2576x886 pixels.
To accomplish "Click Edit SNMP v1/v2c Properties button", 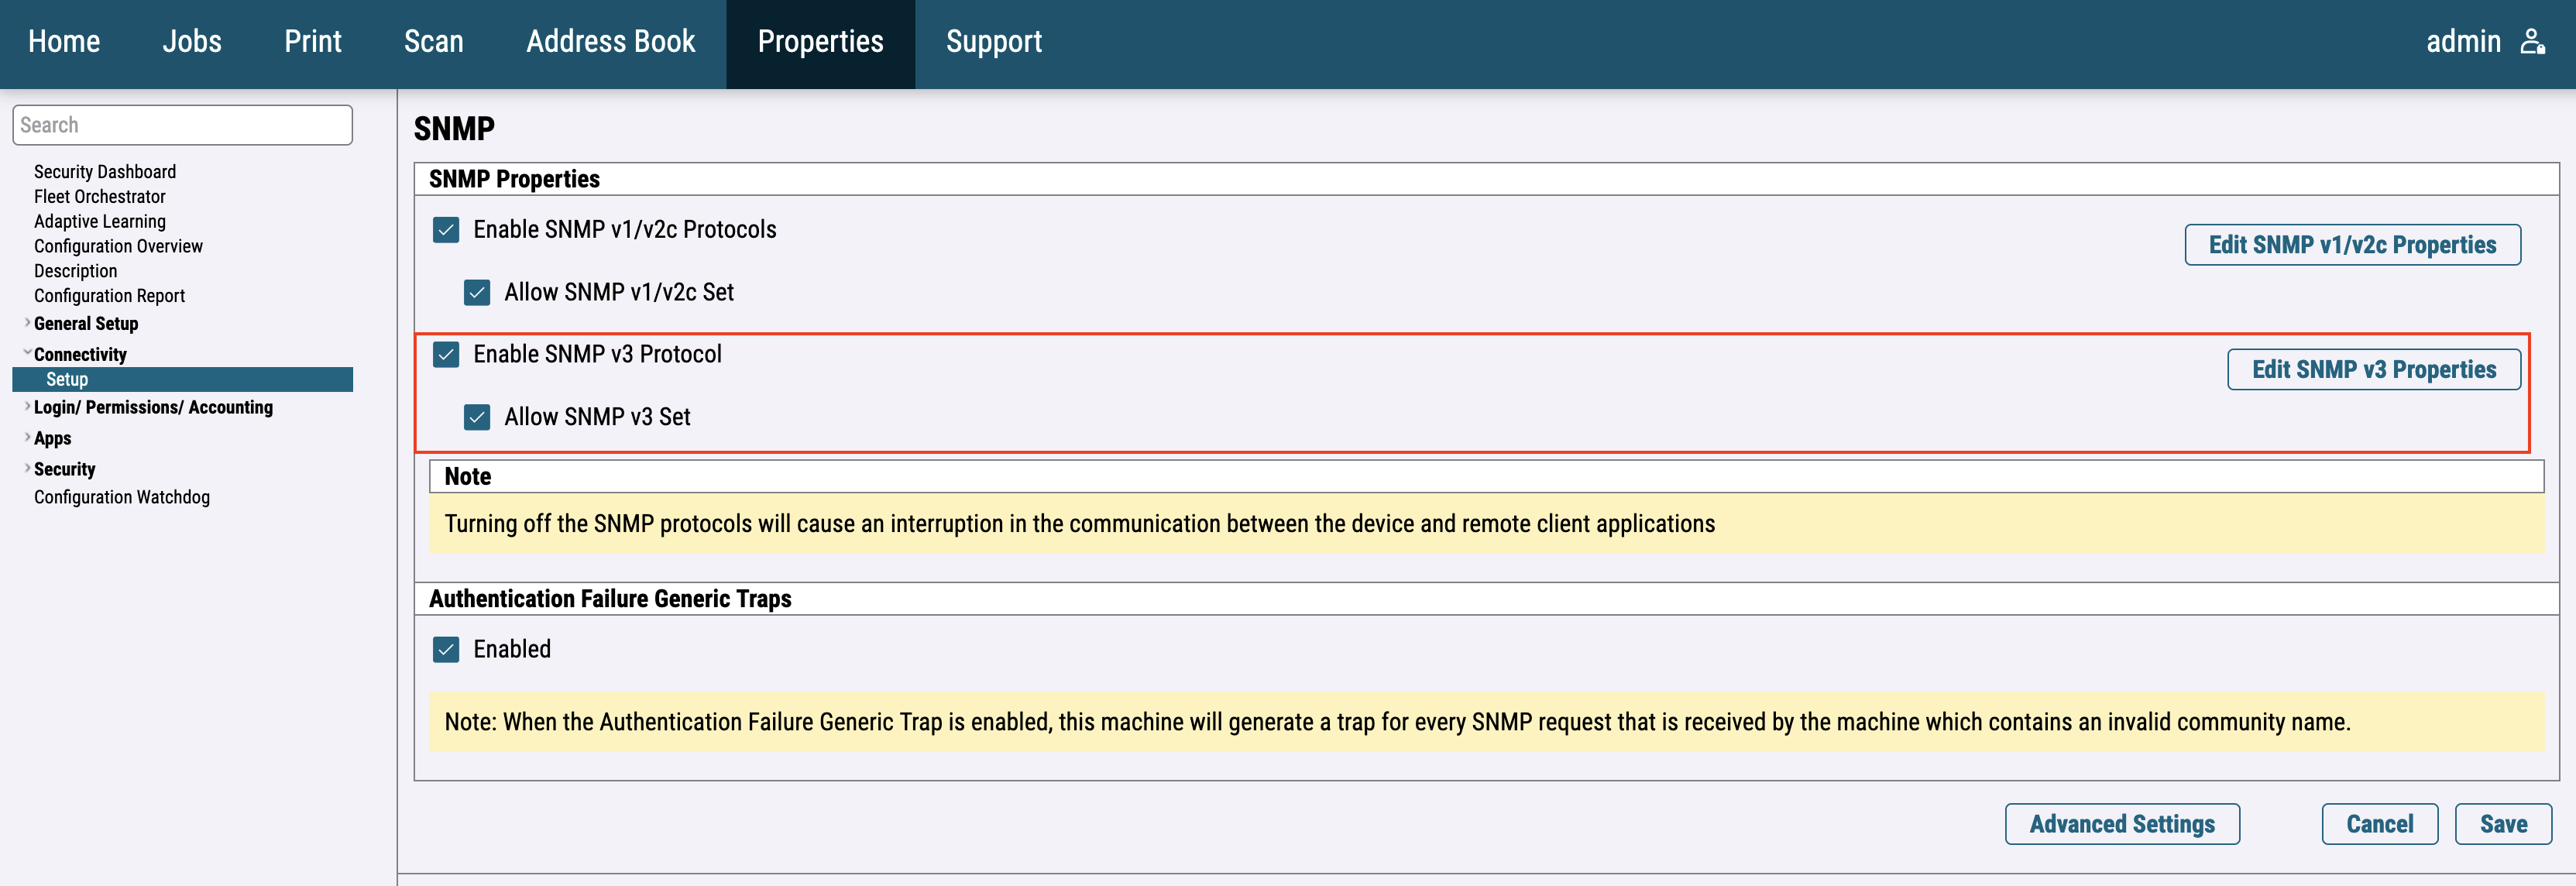I will pyautogui.click(x=2351, y=245).
